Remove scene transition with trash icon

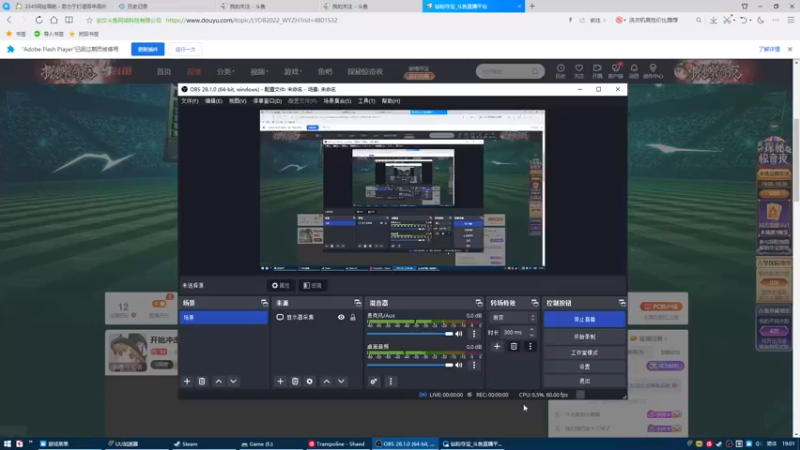[x=514, y=346]
